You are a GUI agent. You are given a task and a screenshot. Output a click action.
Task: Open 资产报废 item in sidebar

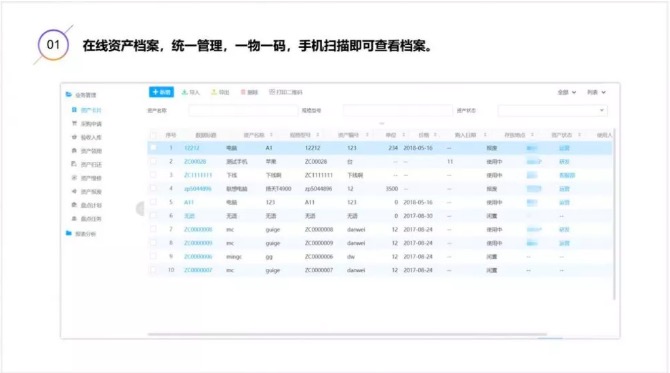point(87,191)
